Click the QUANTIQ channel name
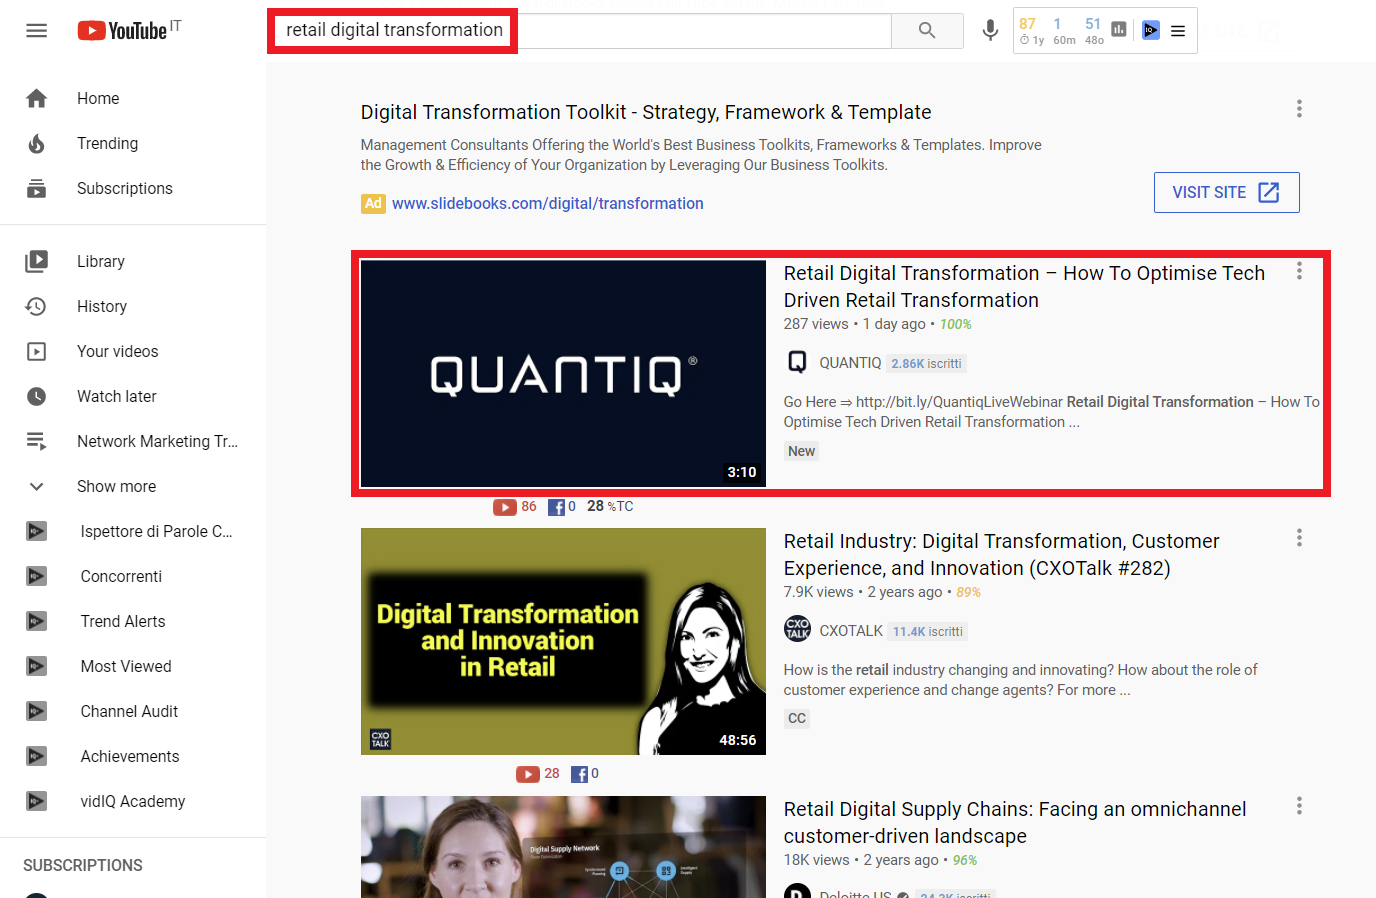 (850, 363)
